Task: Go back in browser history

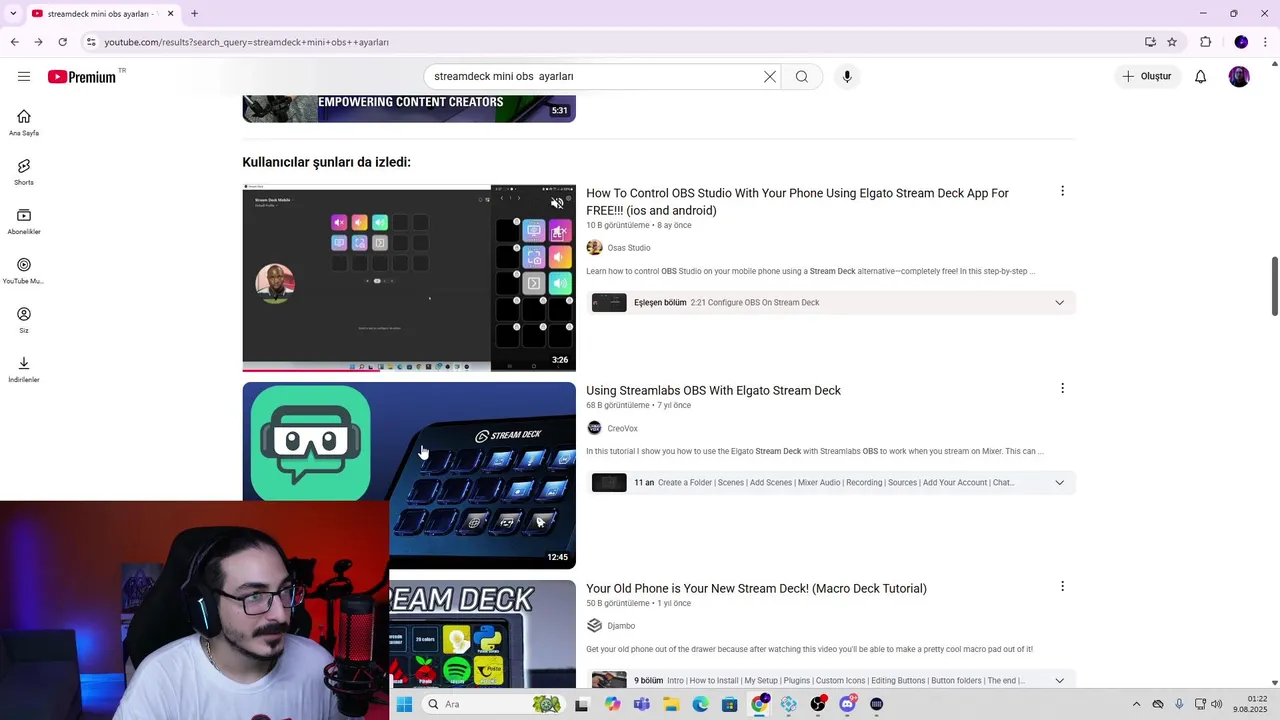Action: point(14,42)
